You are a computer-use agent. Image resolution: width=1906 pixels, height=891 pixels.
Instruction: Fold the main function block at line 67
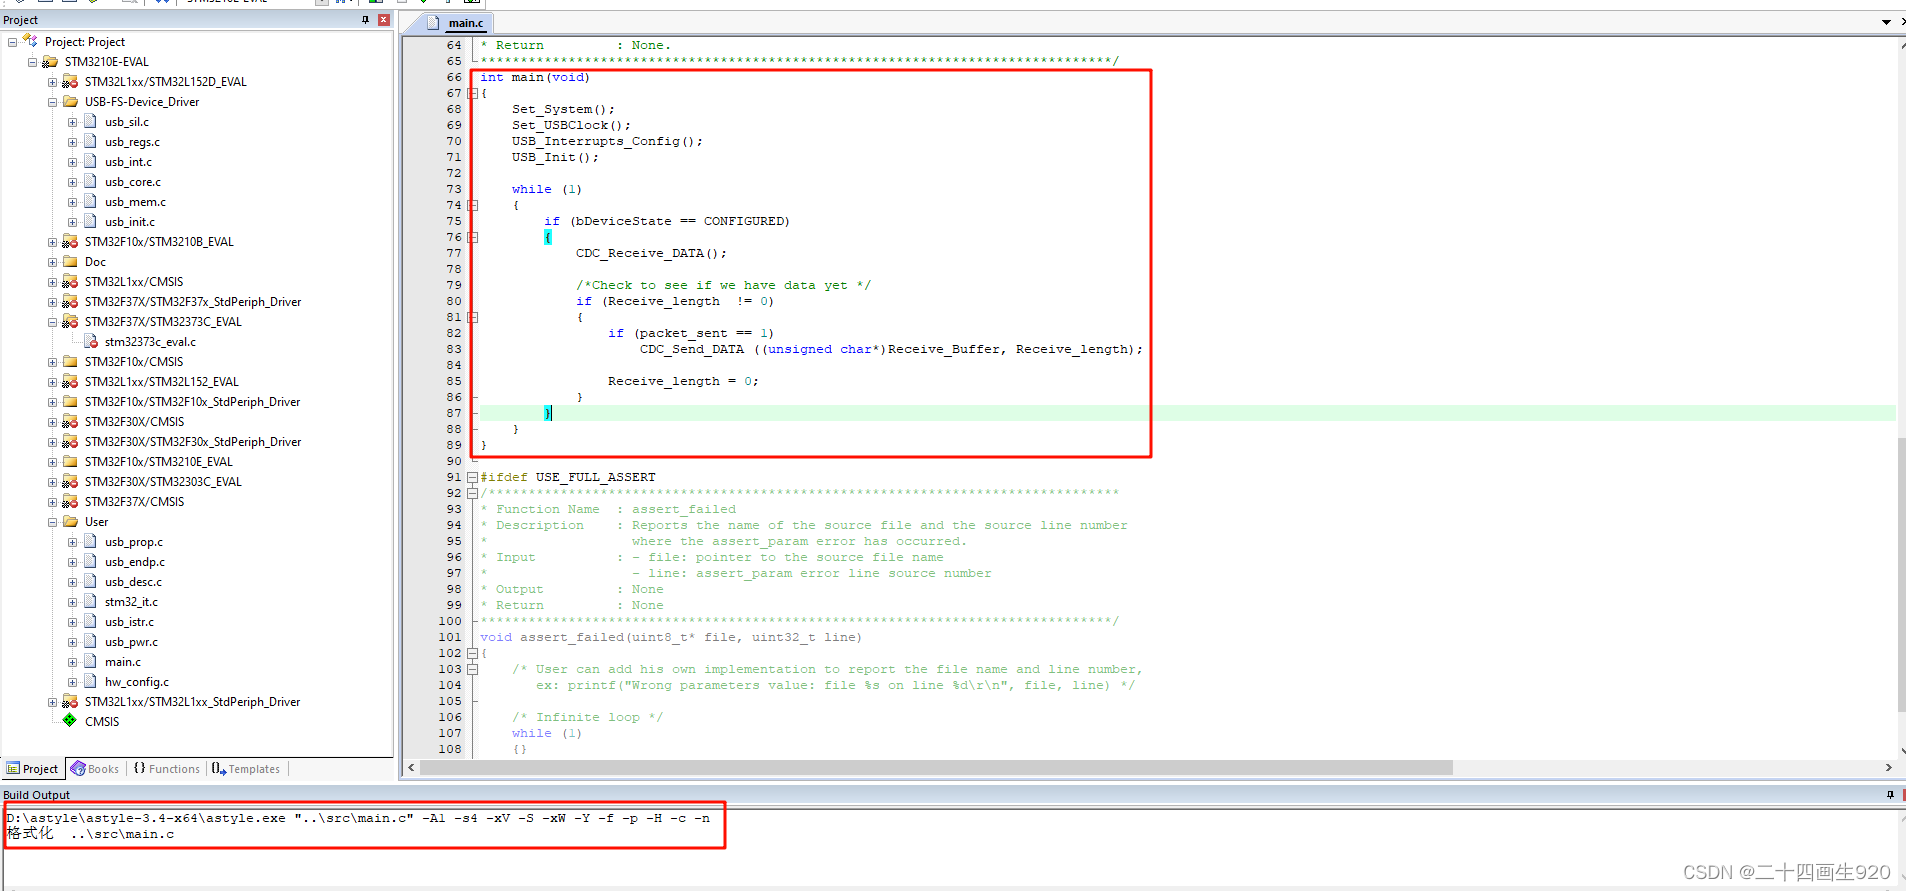click(473, 93)
